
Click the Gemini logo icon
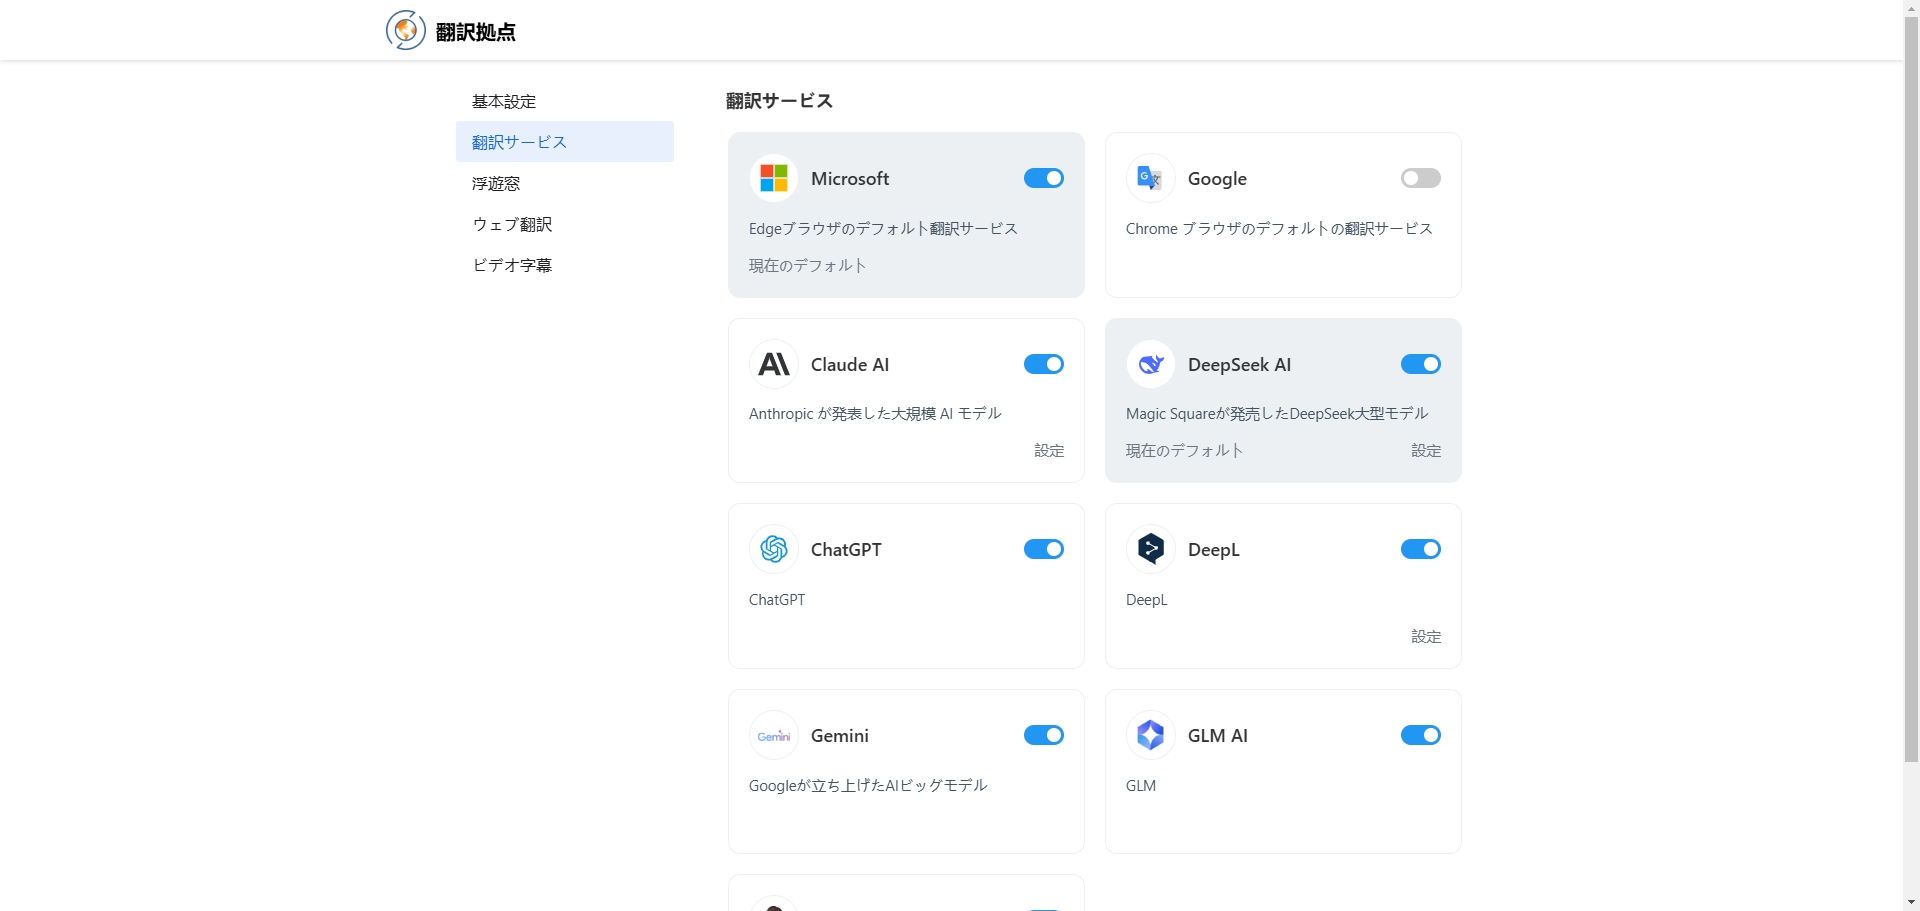774,735
